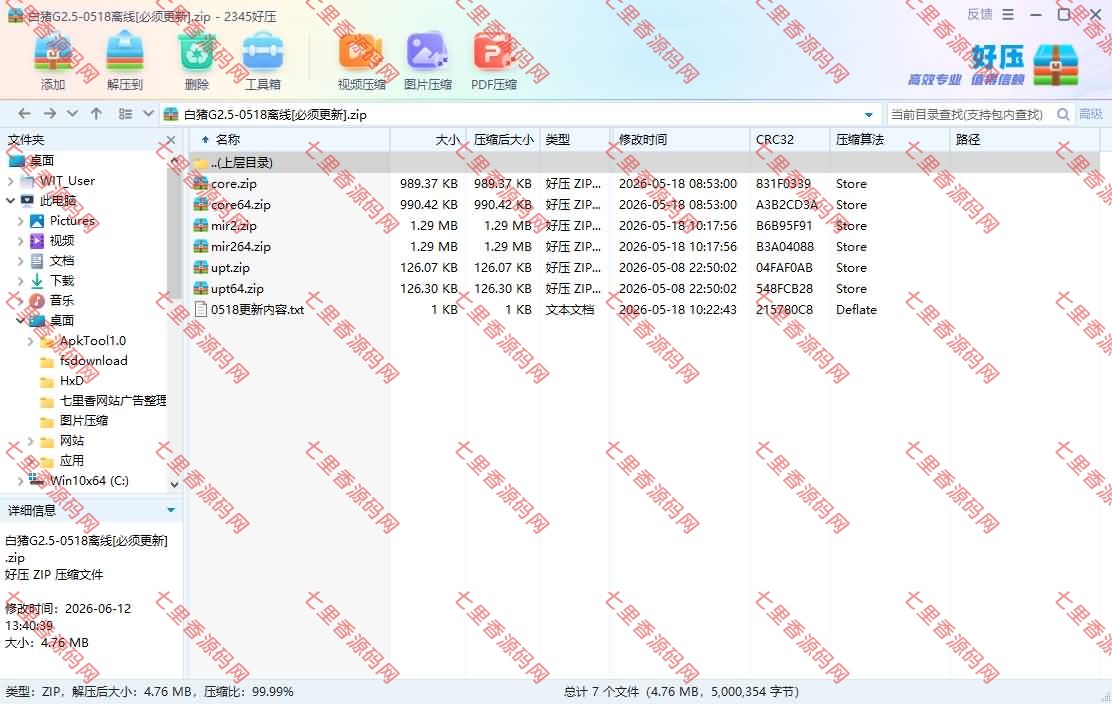Click the search magnifier icon
The width and height of the screenshot is (1112, 704).
click(1062, 114)
